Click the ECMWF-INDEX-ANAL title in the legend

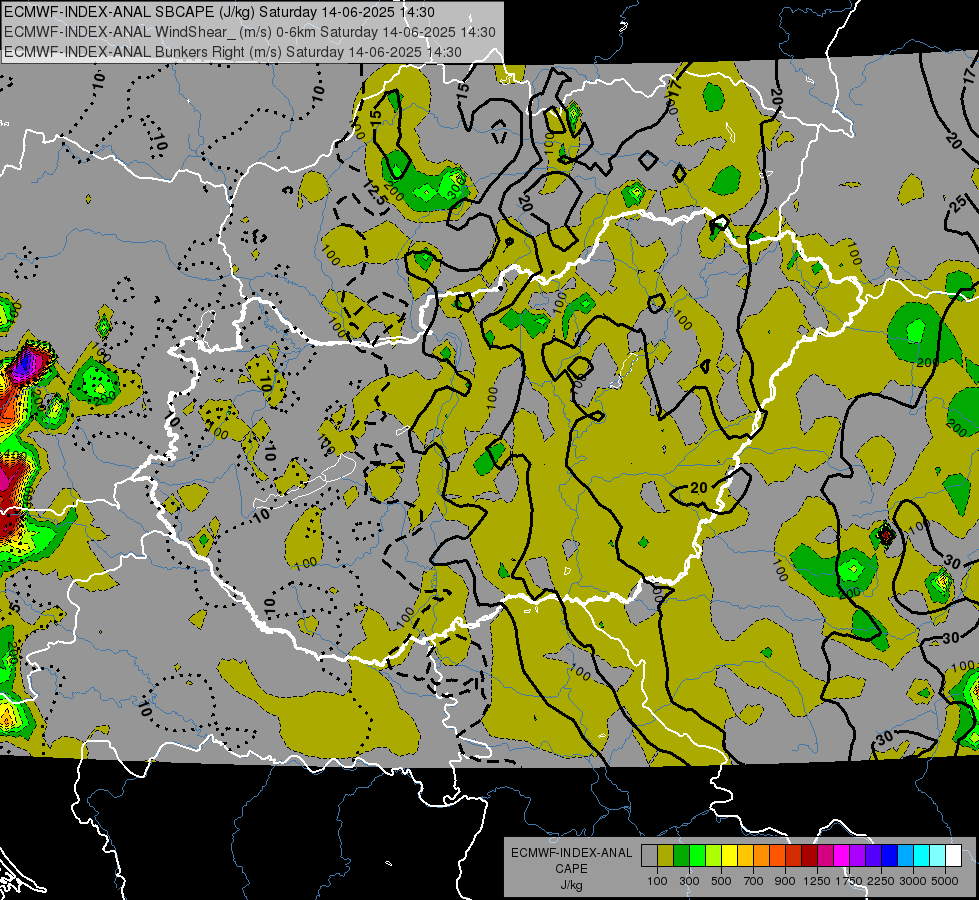(x=571, y=853)
